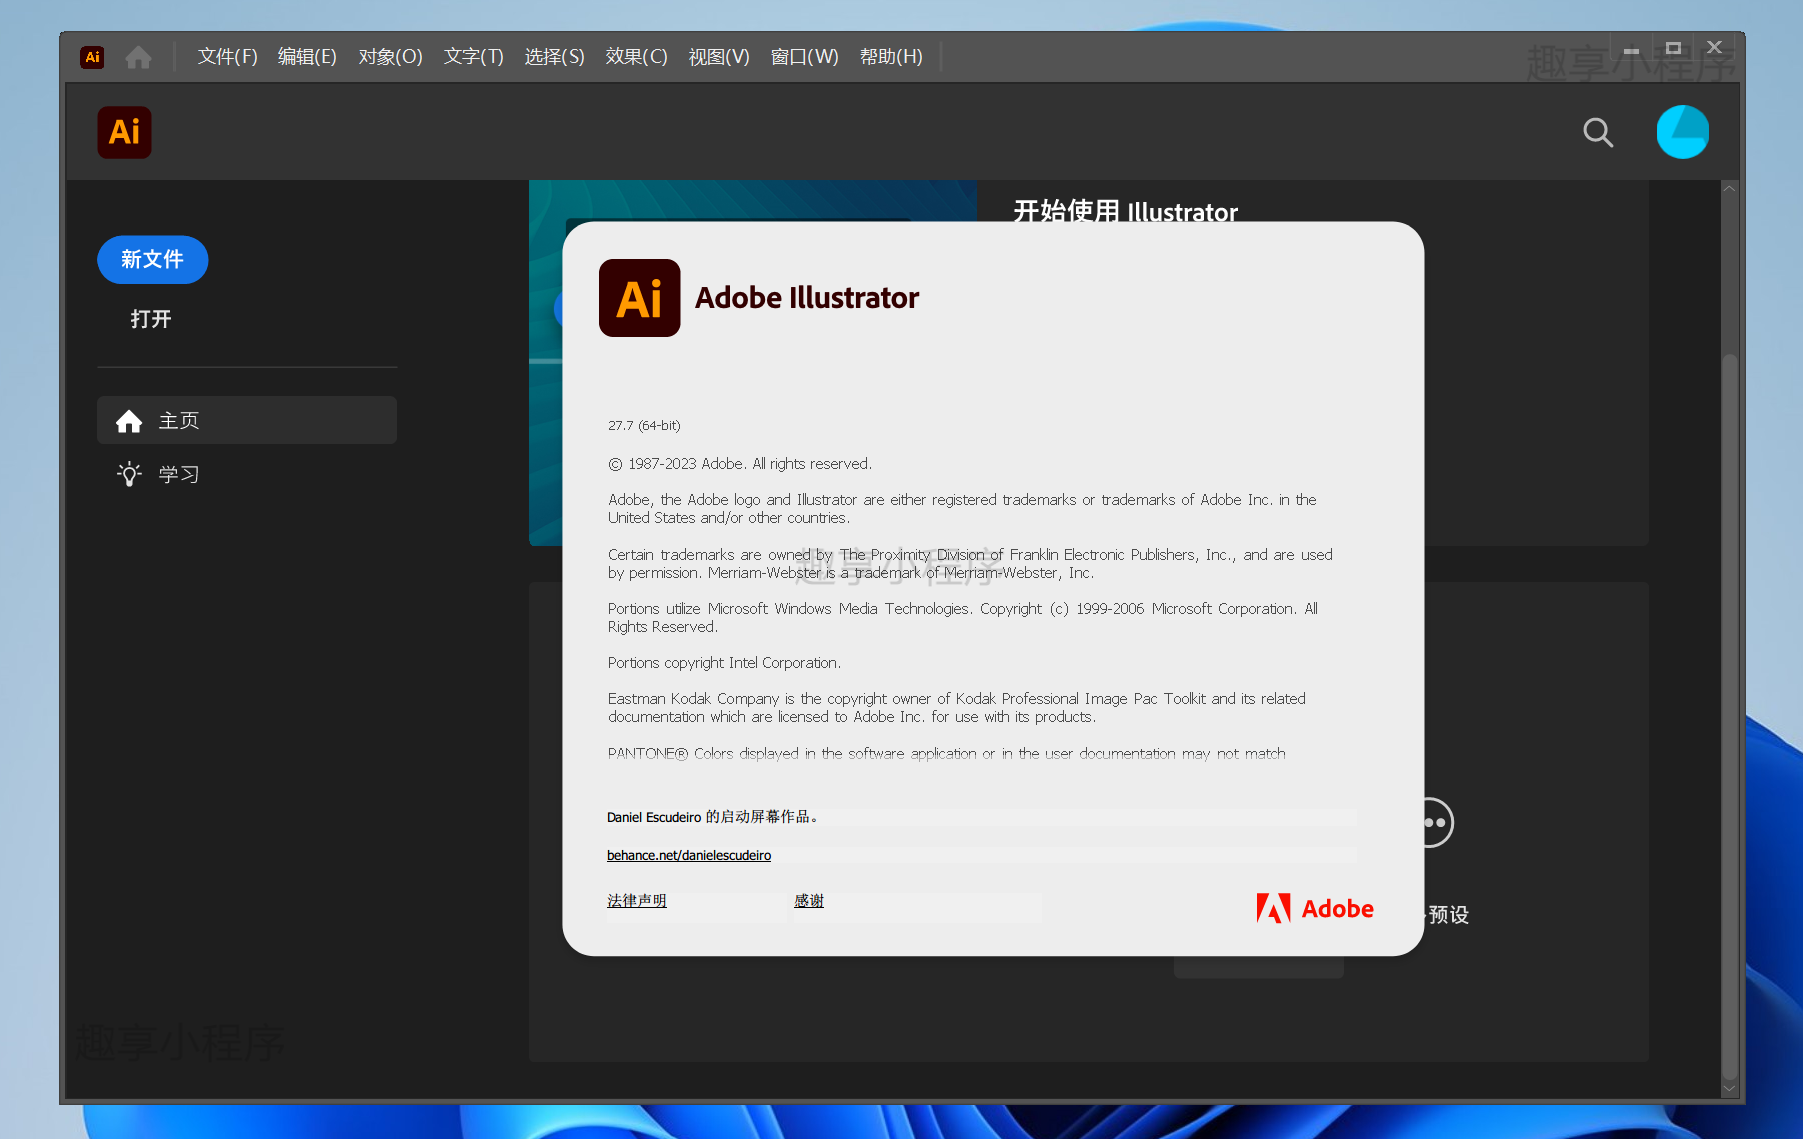Click the Adobe Illustrator dialog title
The image size is (1803, 1139).
click(x=807, y=298)
